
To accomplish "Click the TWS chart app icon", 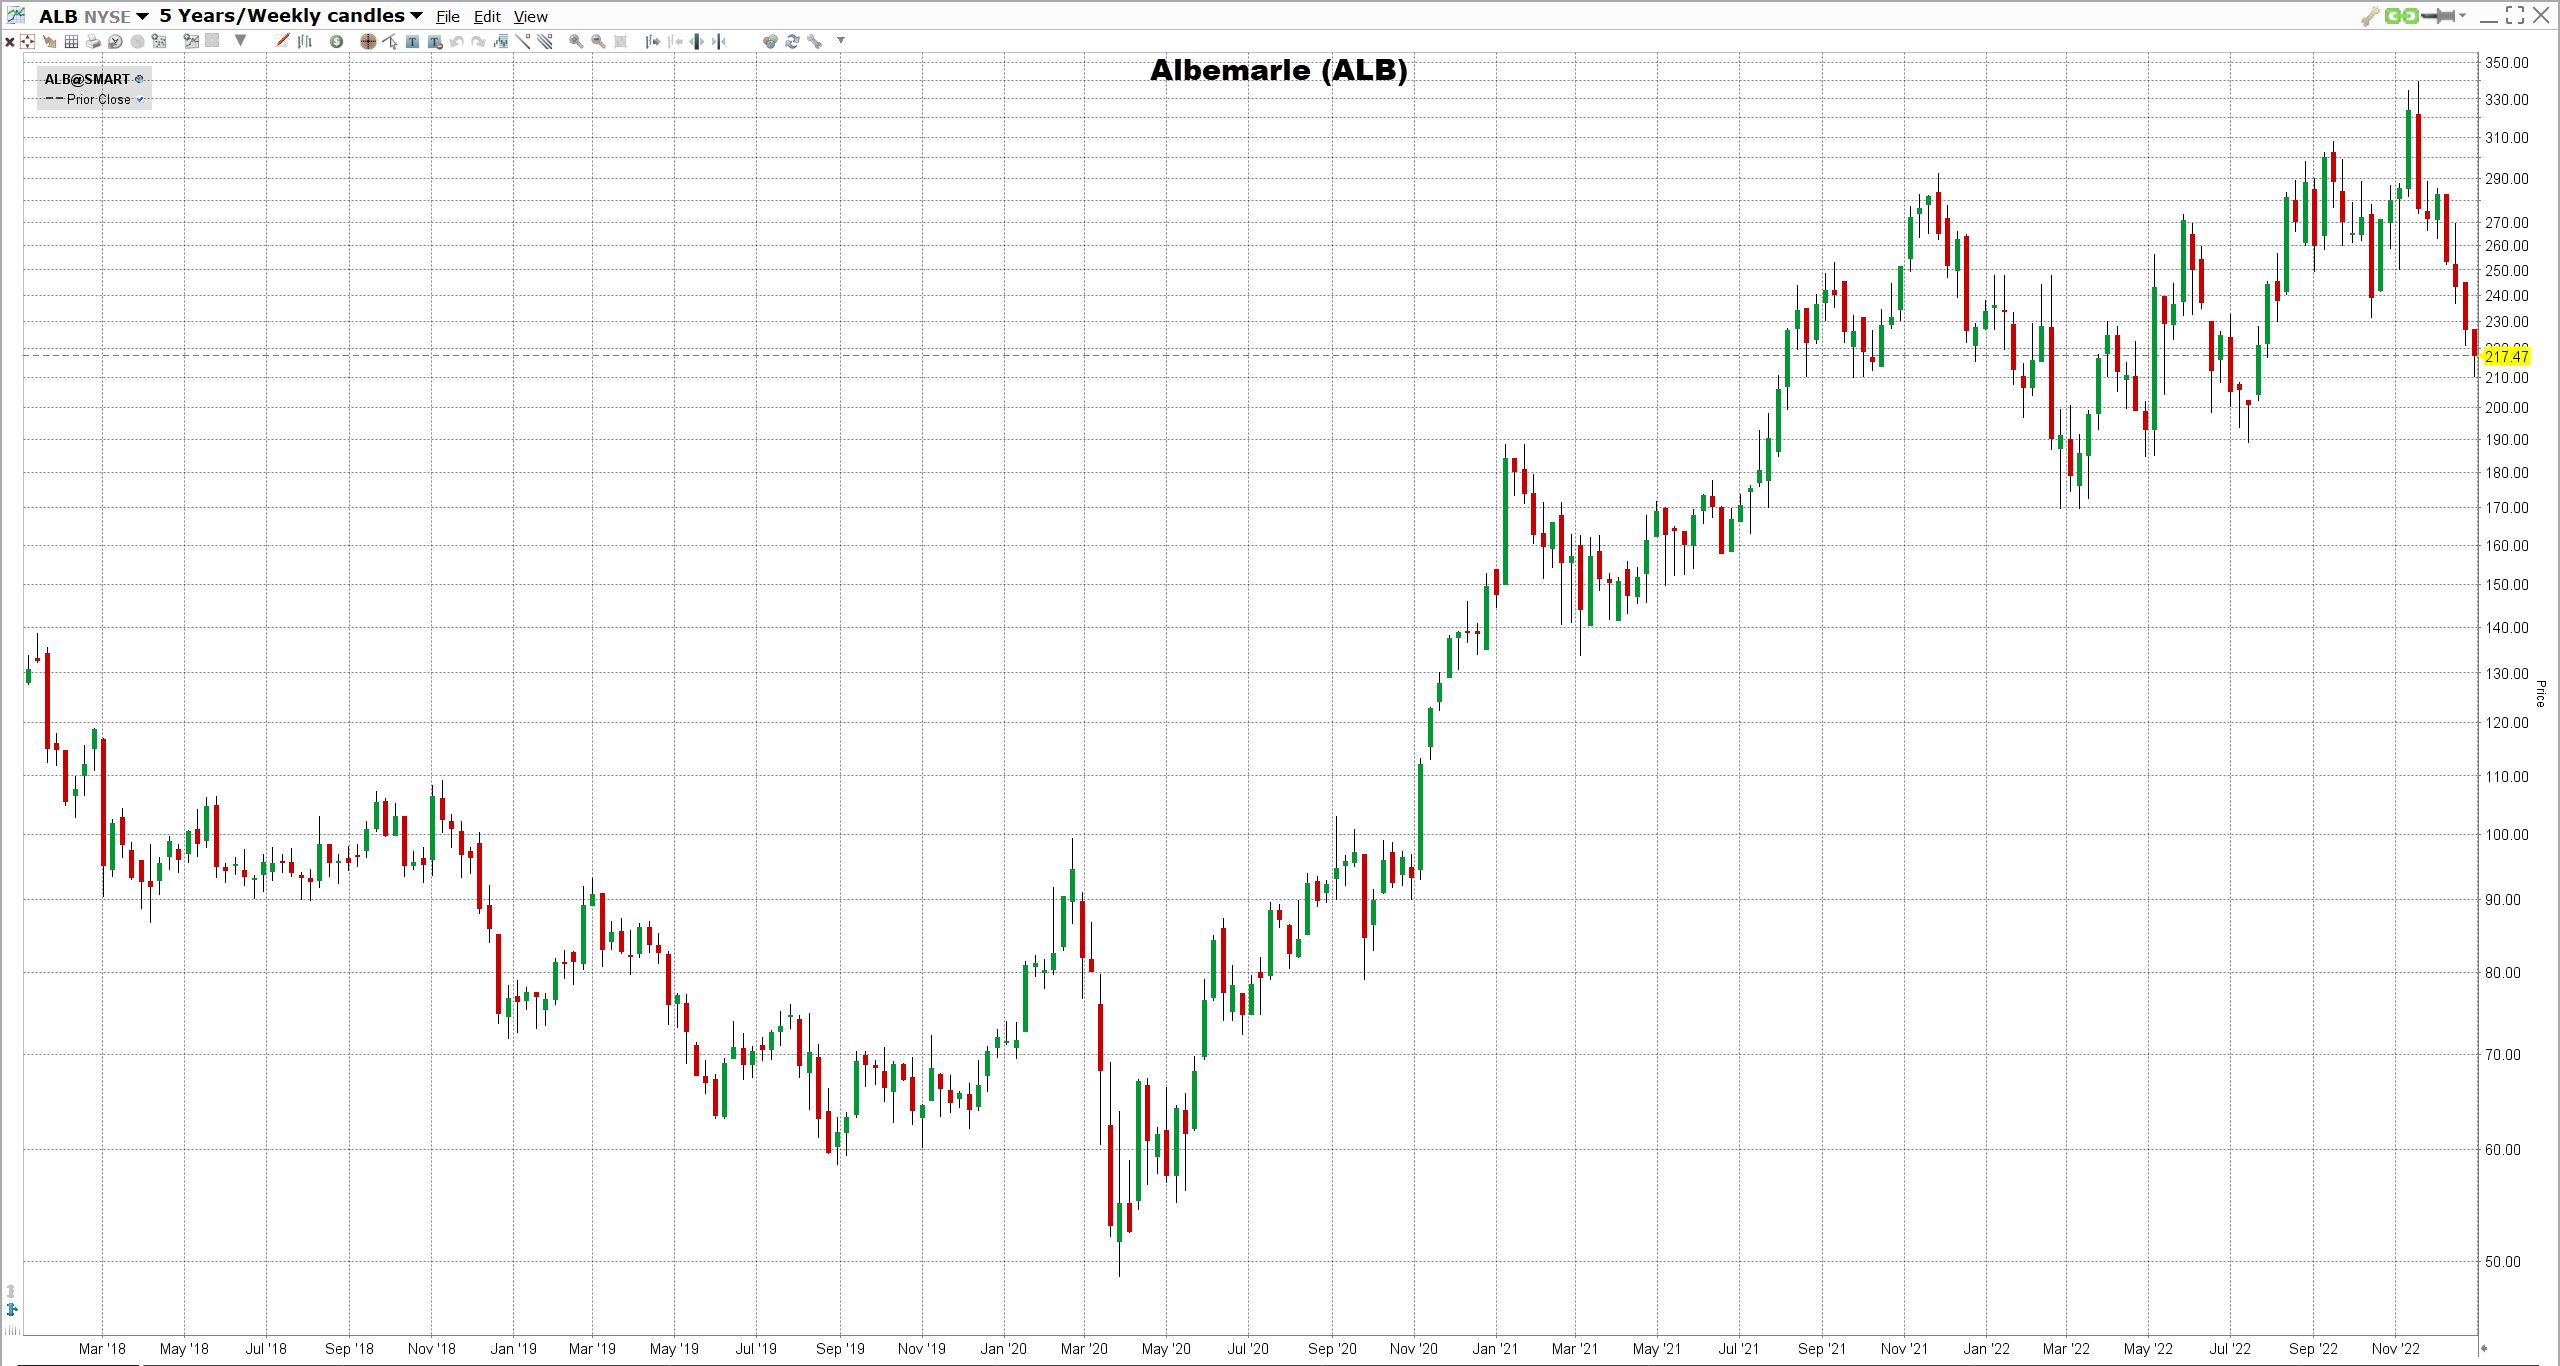I will click(16, 15).
